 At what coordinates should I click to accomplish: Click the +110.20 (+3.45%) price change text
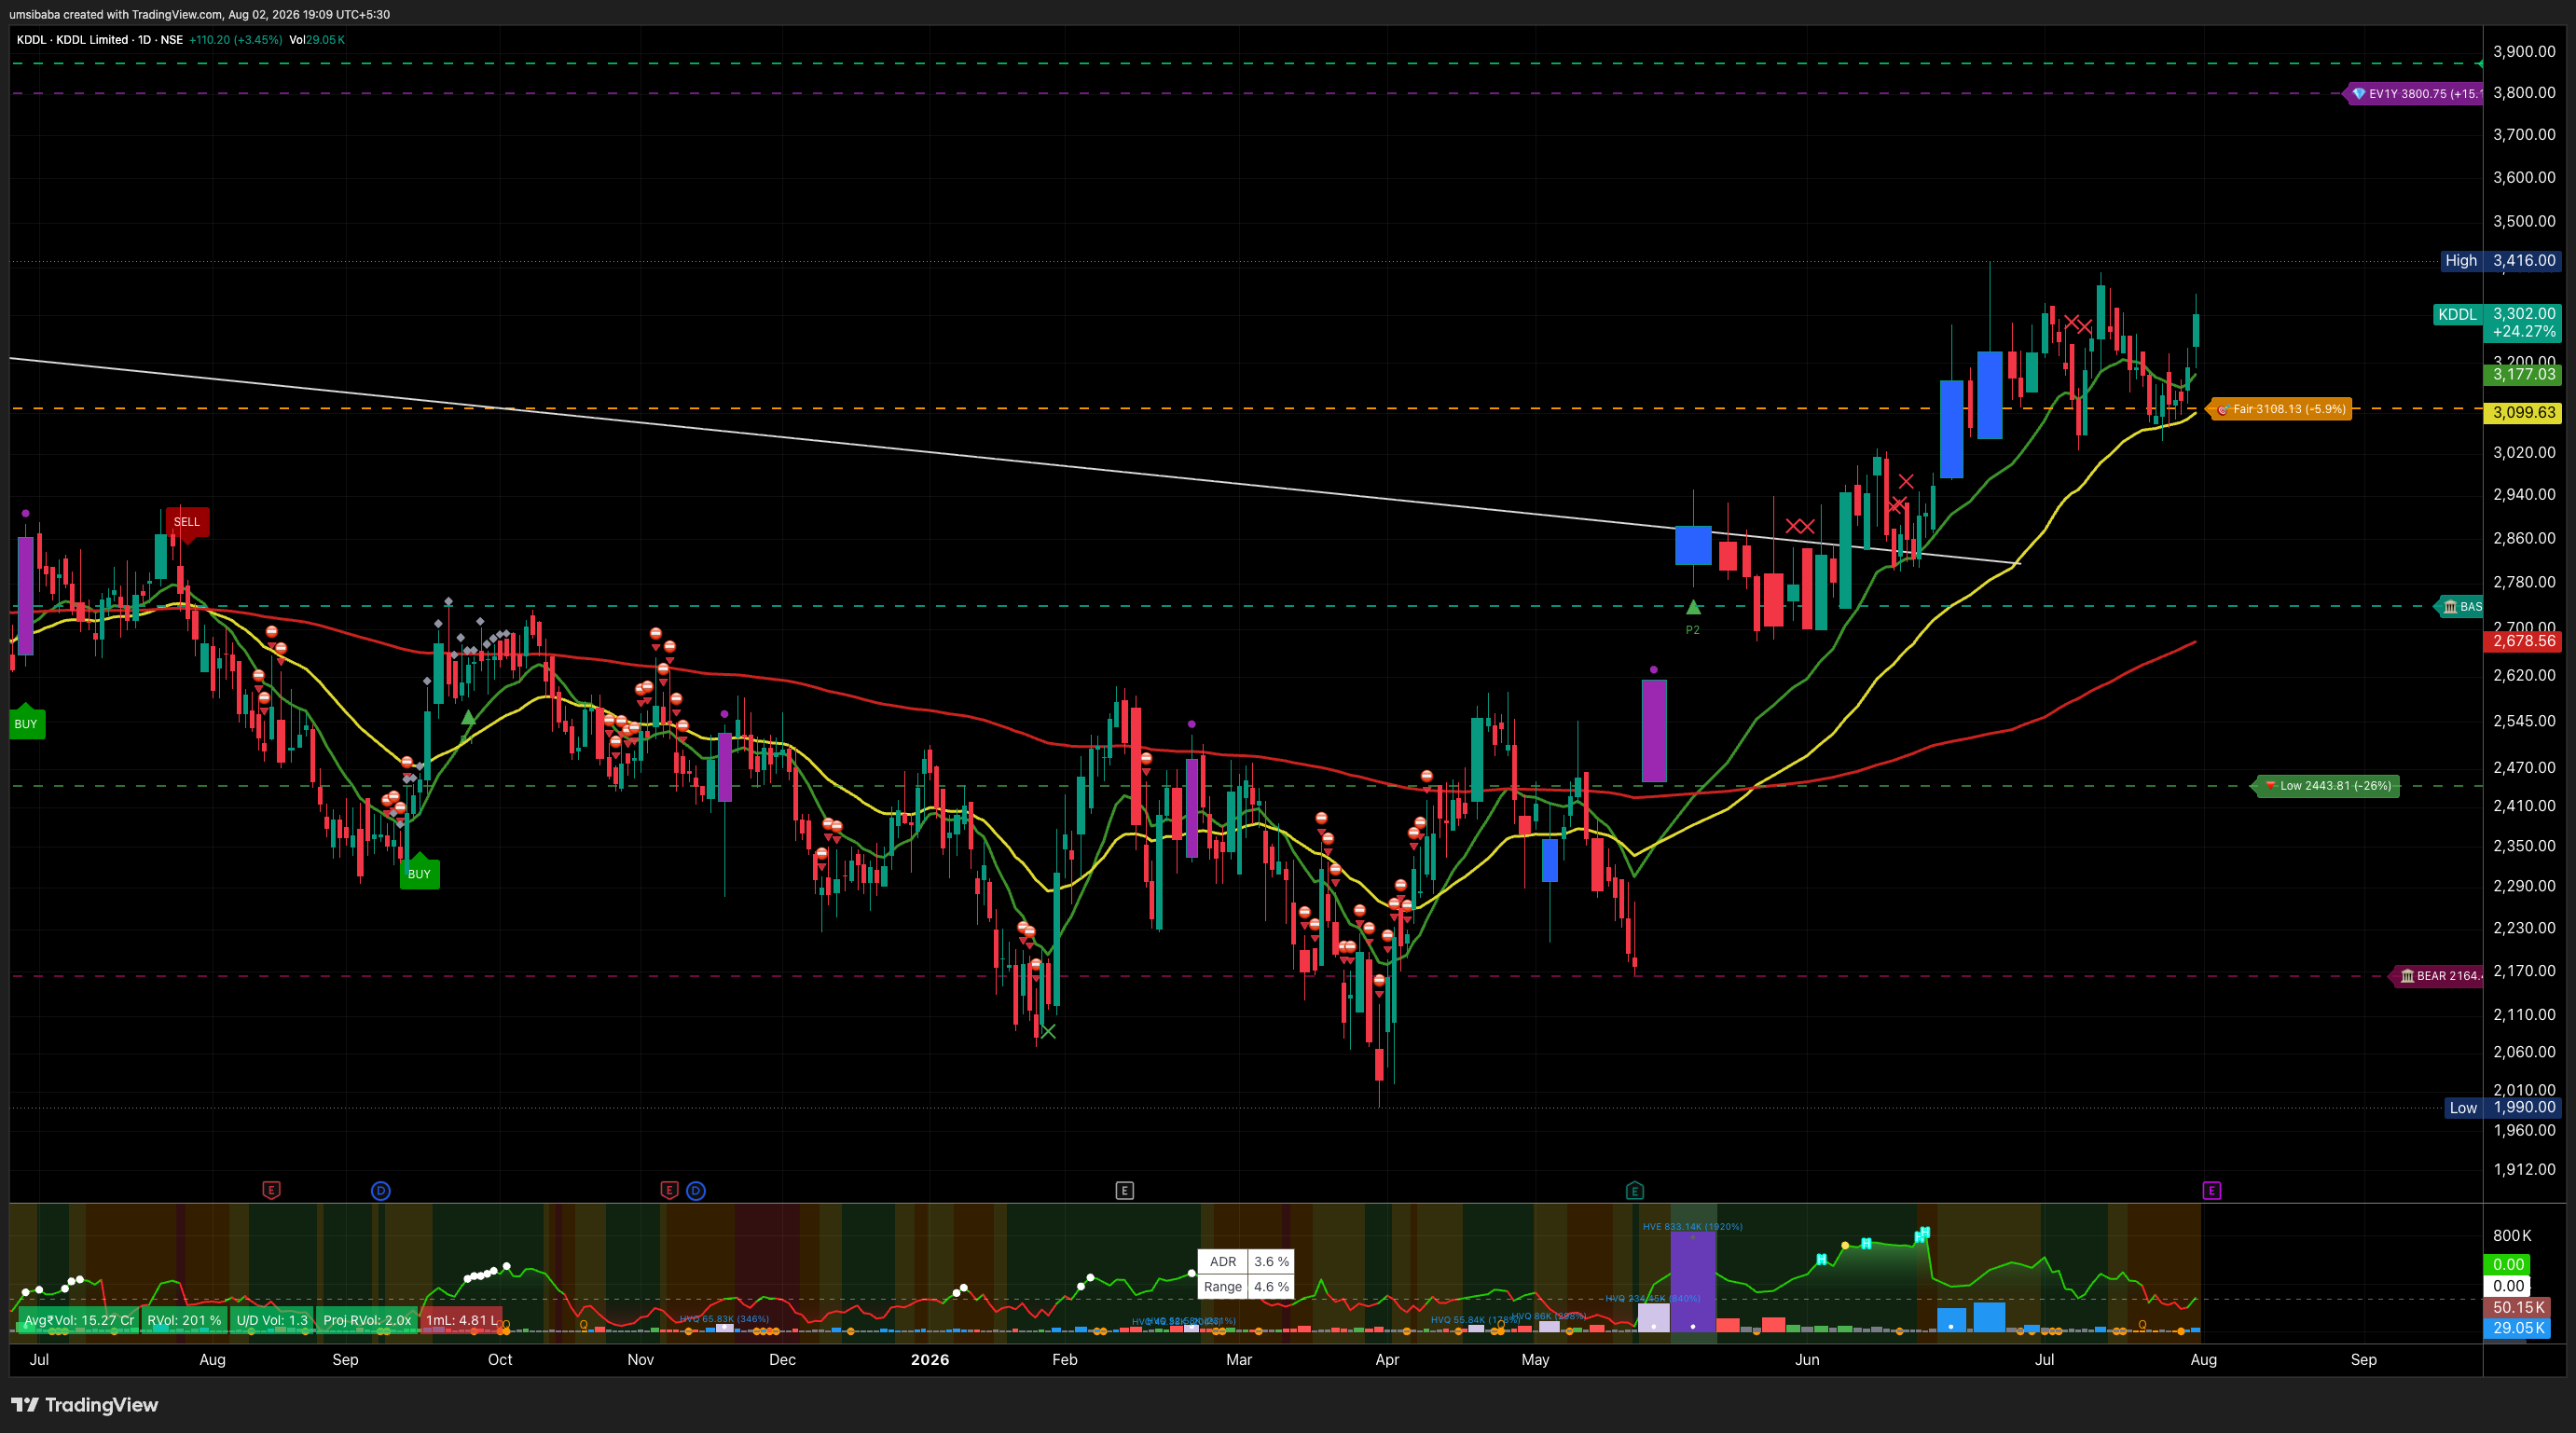click(x=235, y=40)
